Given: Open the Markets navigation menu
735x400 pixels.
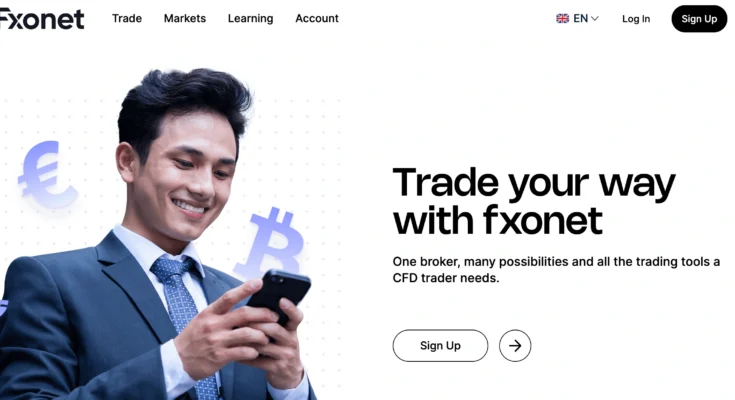Looking at the screenshot, I should coord(185,18).
